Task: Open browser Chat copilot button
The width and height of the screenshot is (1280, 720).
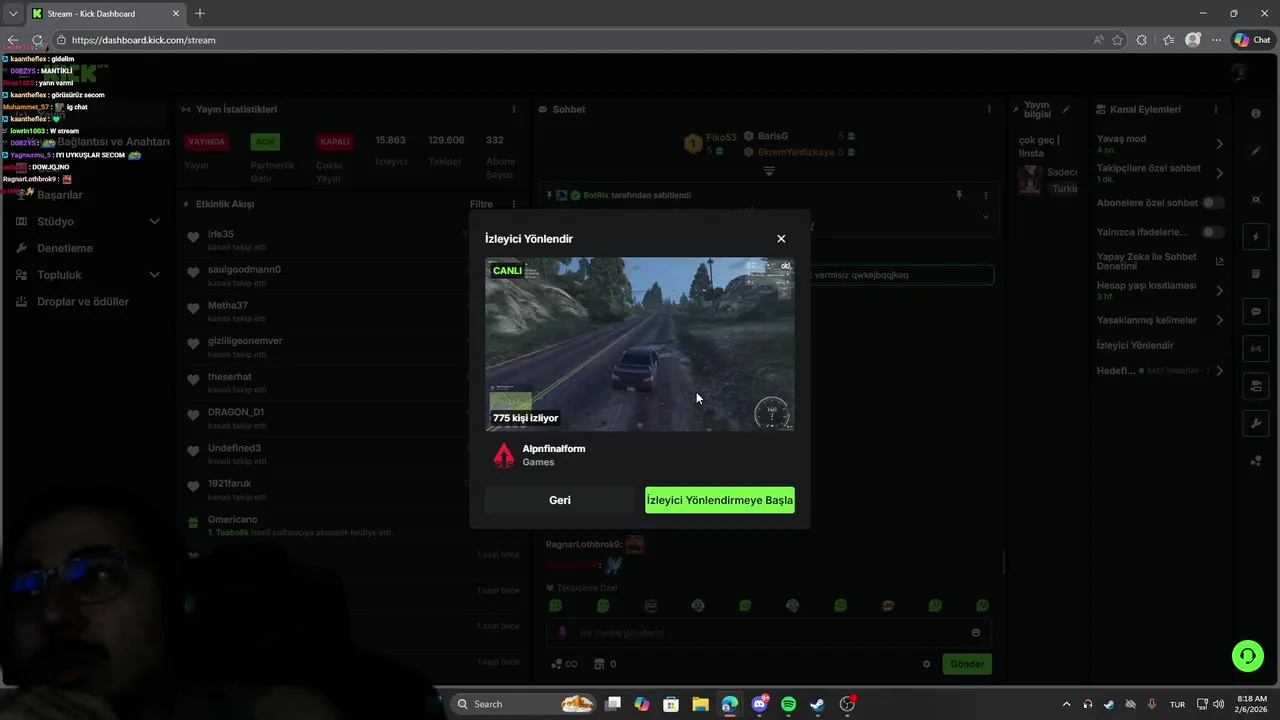Action: (1252, 40)
